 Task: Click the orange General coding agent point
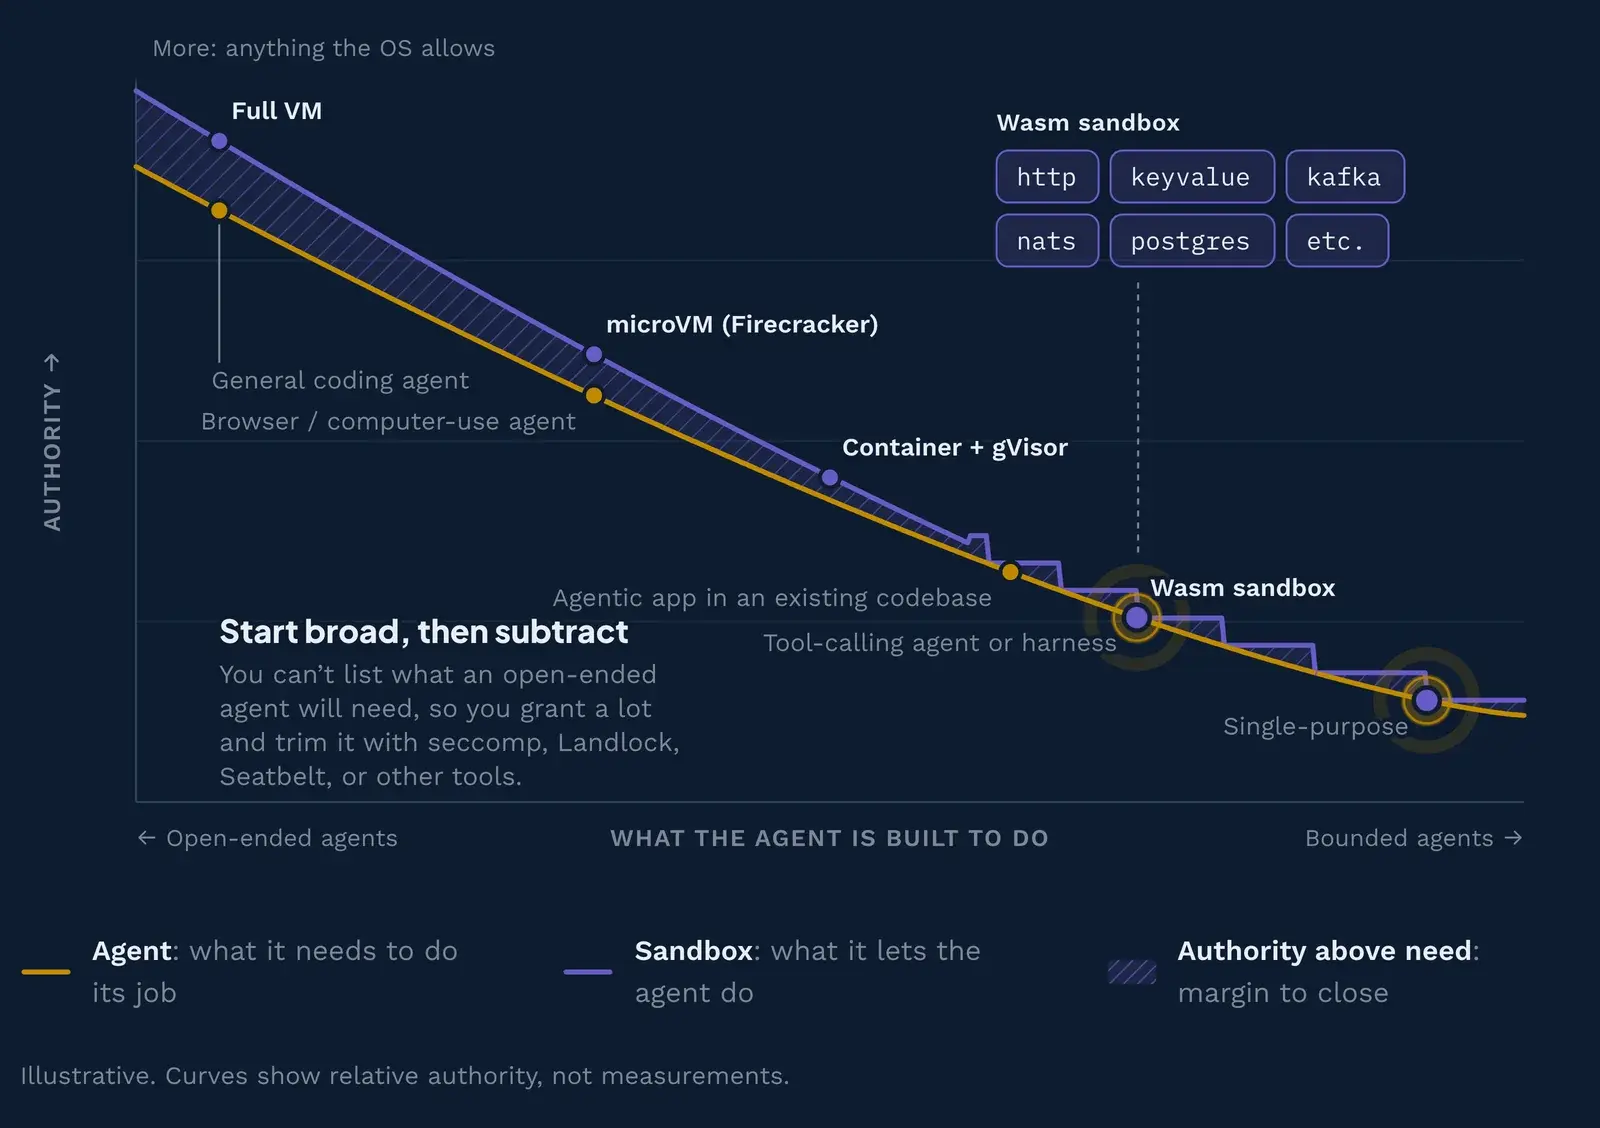click(219, 210)
